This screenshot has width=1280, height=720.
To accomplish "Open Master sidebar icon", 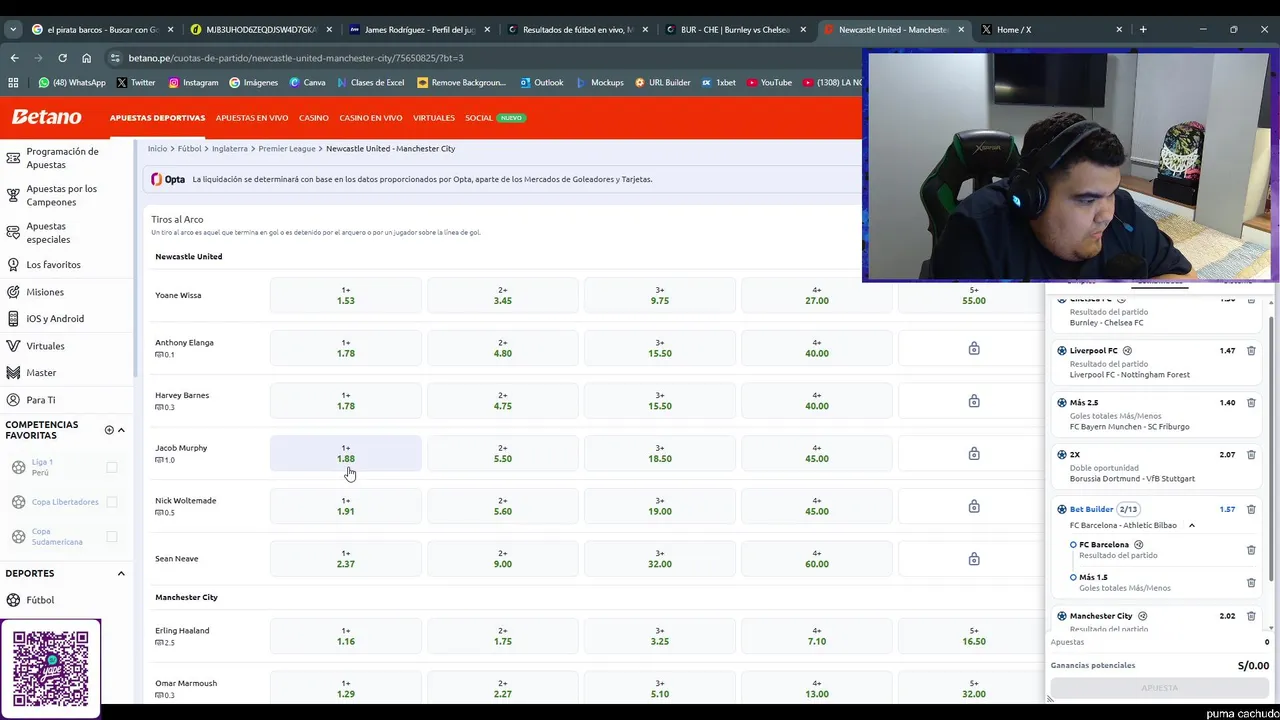I will pyautogui.click(x=13, y=373).
